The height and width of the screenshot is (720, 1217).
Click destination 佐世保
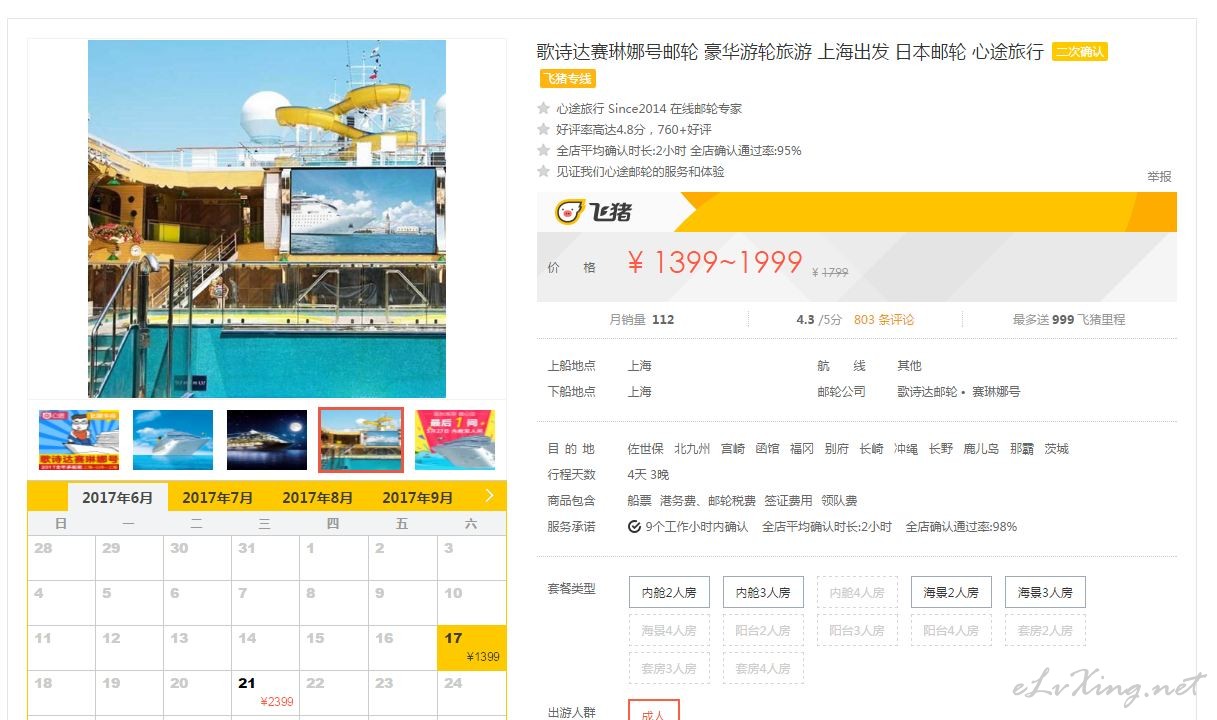[x=645, y=449]
